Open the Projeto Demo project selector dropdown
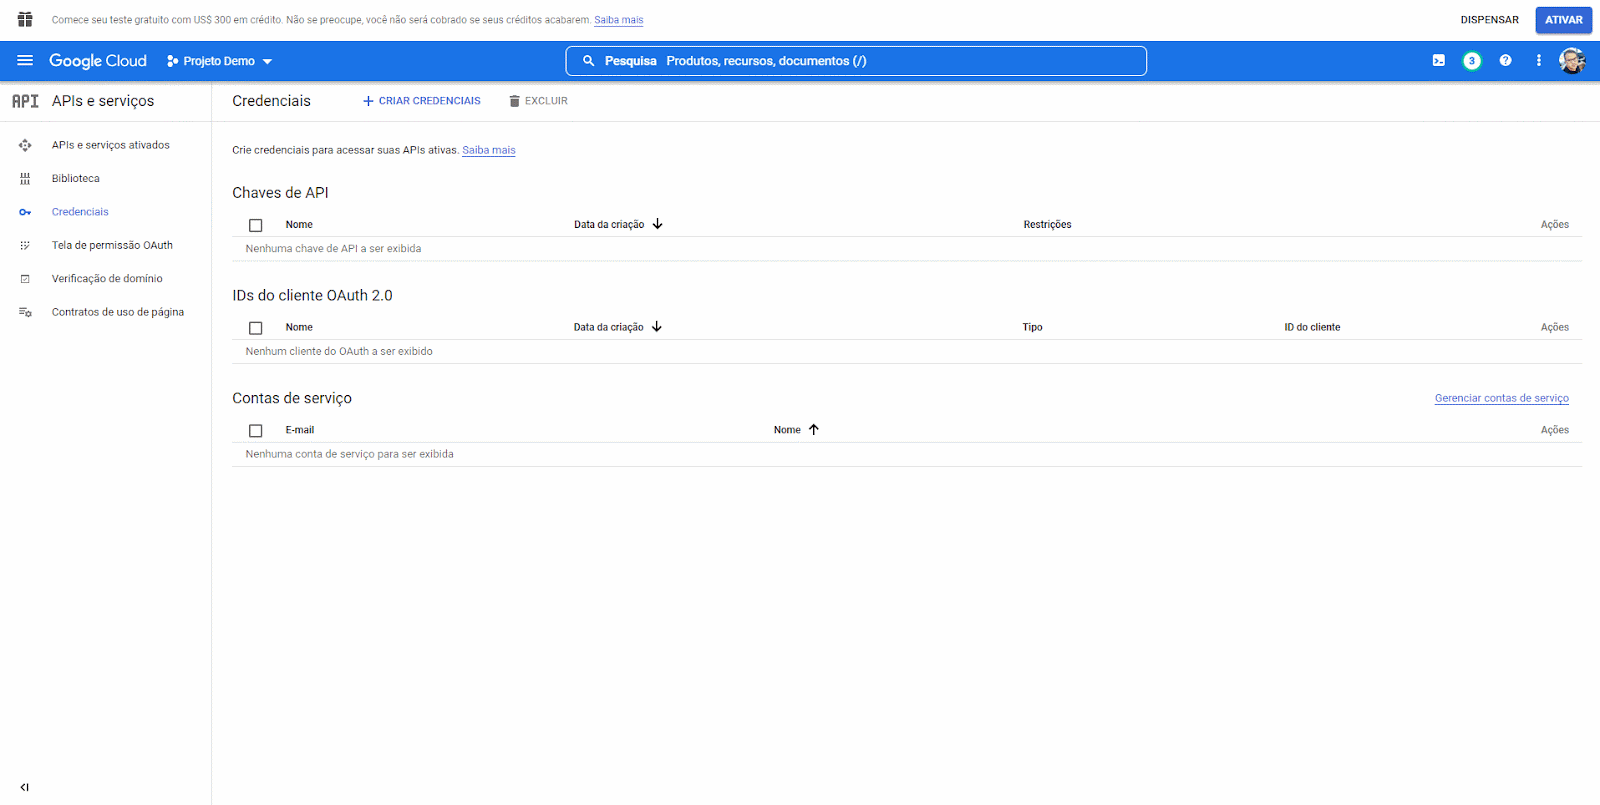Screen dimensions: 1600x805 (219, 61)
